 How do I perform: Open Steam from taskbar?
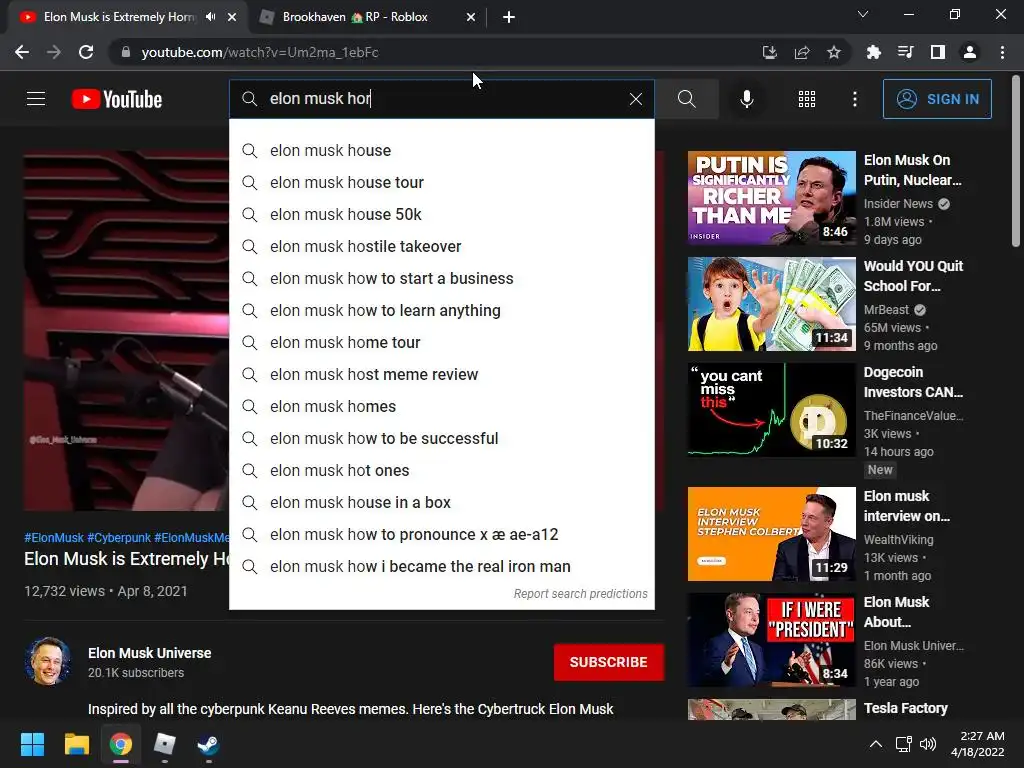pos(208,744)
